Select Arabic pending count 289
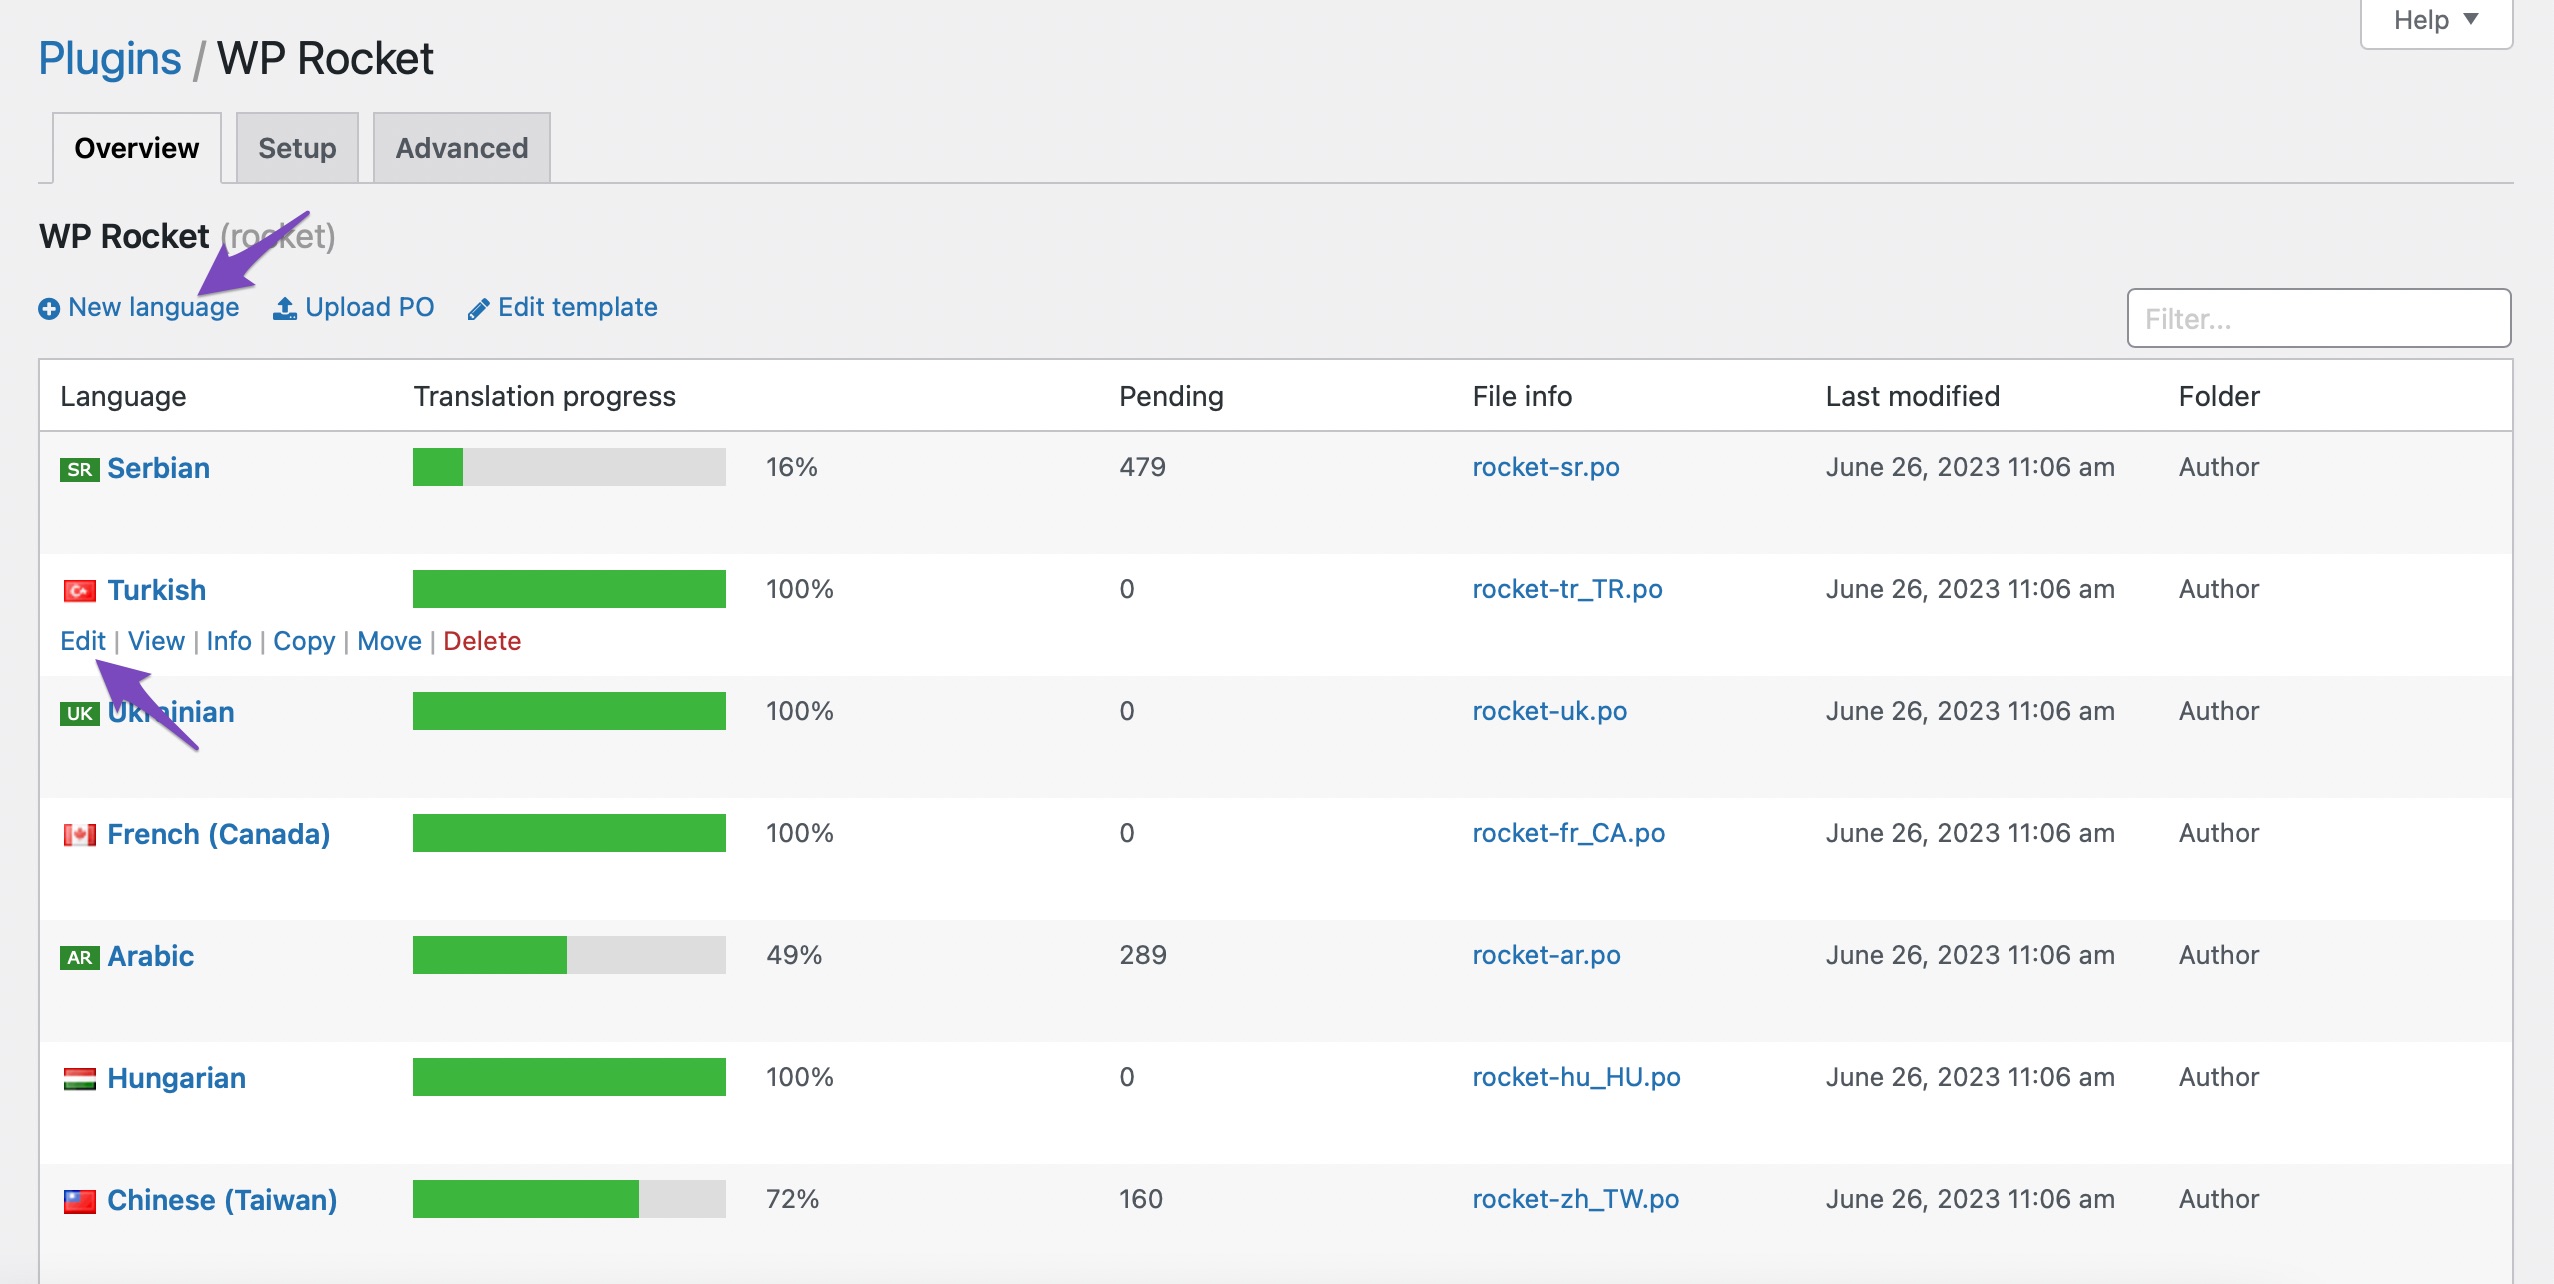The width and height of the screenshot is (2554, 1284). tap(1143, 955)
